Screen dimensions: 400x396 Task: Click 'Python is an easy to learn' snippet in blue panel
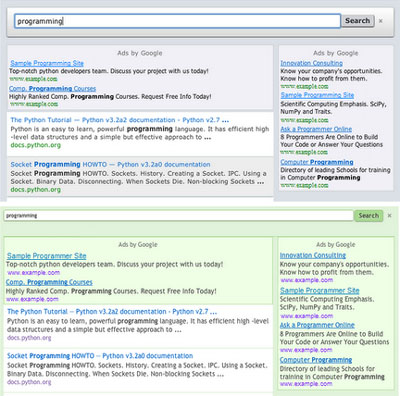click(x=140, y=133)
